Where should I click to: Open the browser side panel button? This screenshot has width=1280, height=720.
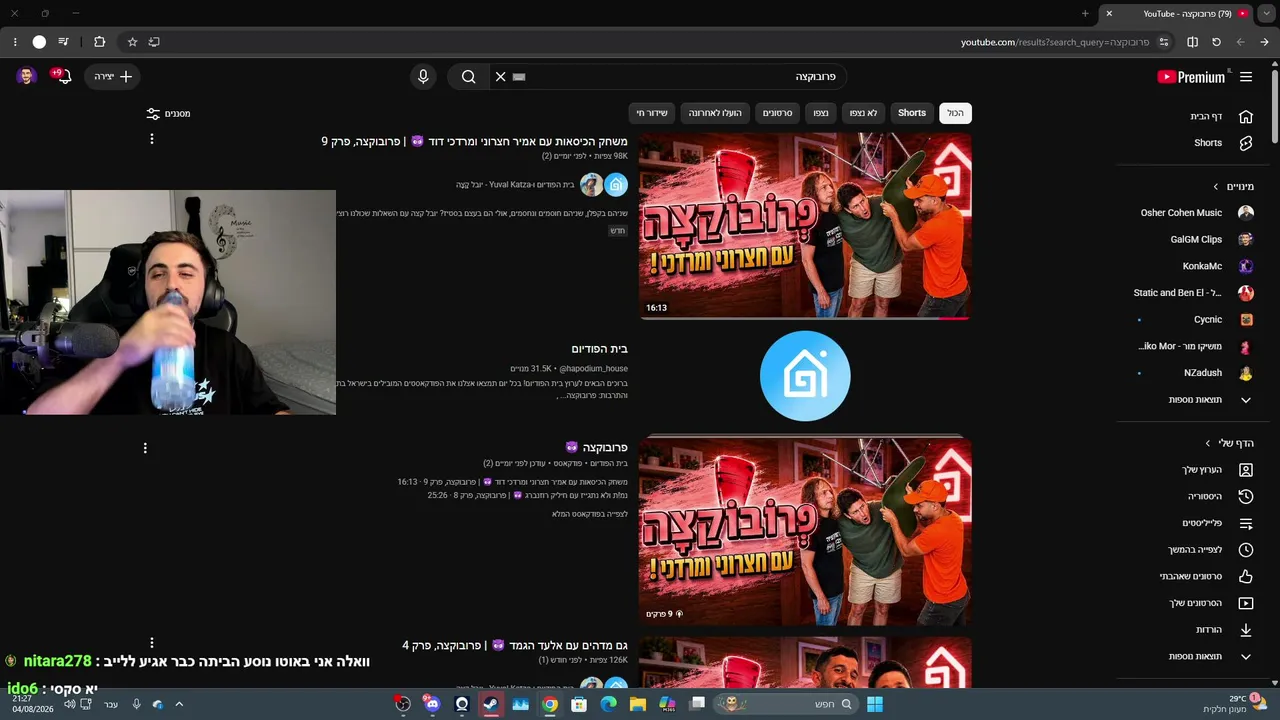[x=1192, y=42]
